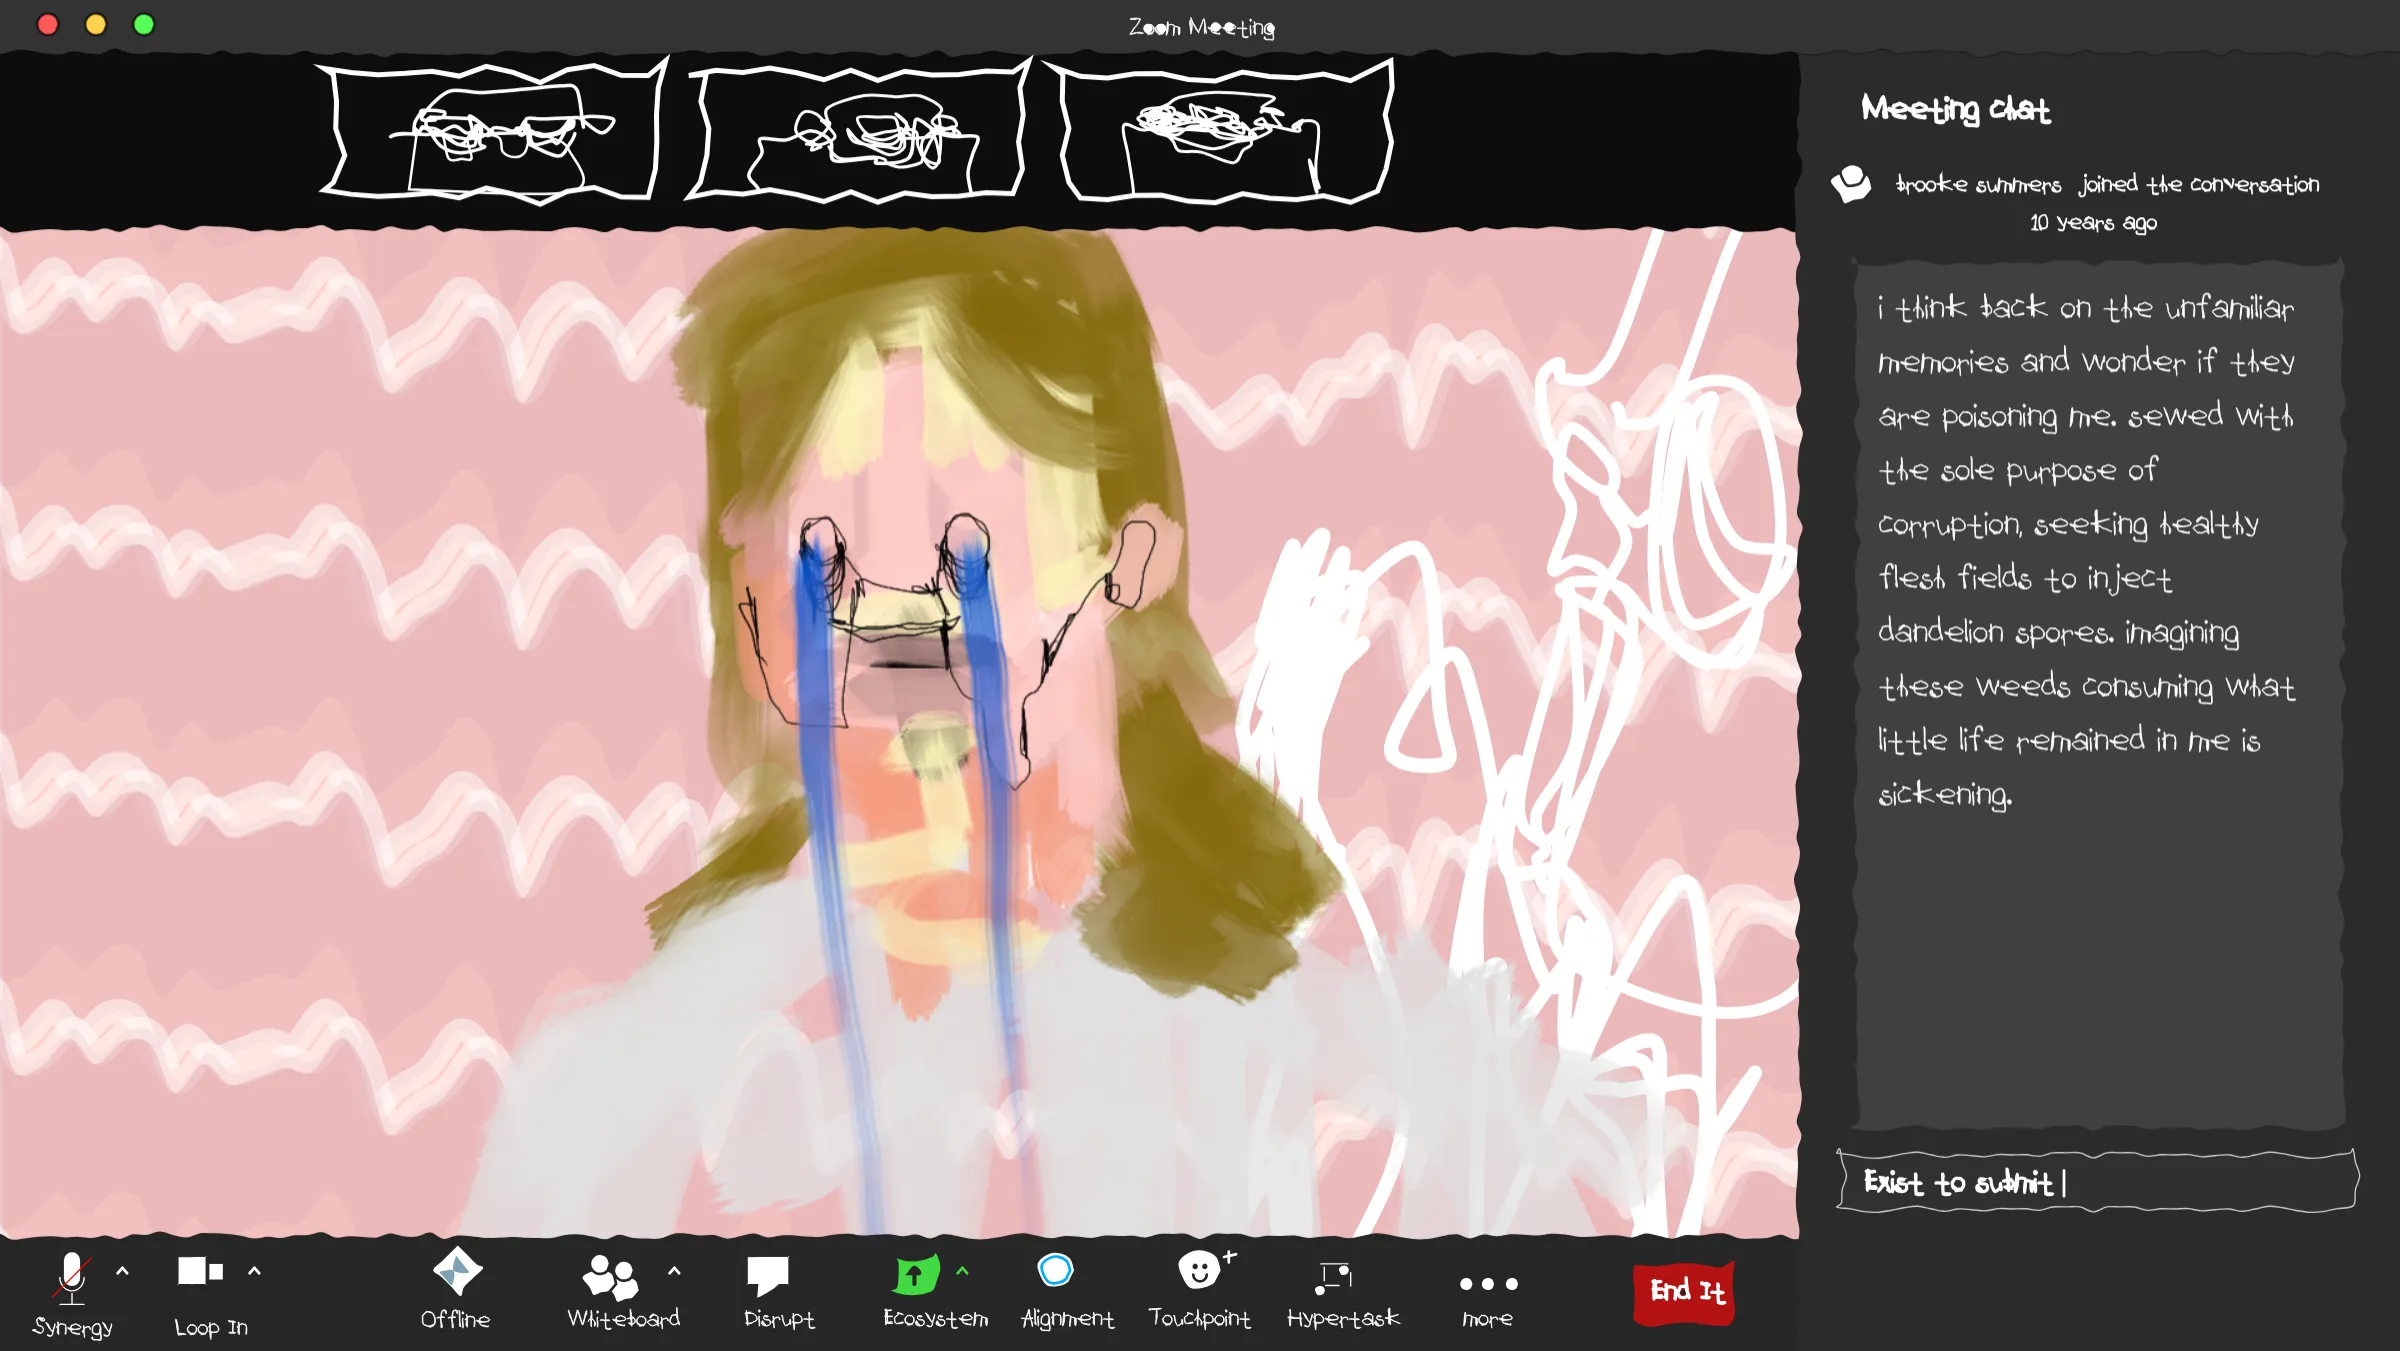Expand the chevron next to Loop In

point(254,1271)
